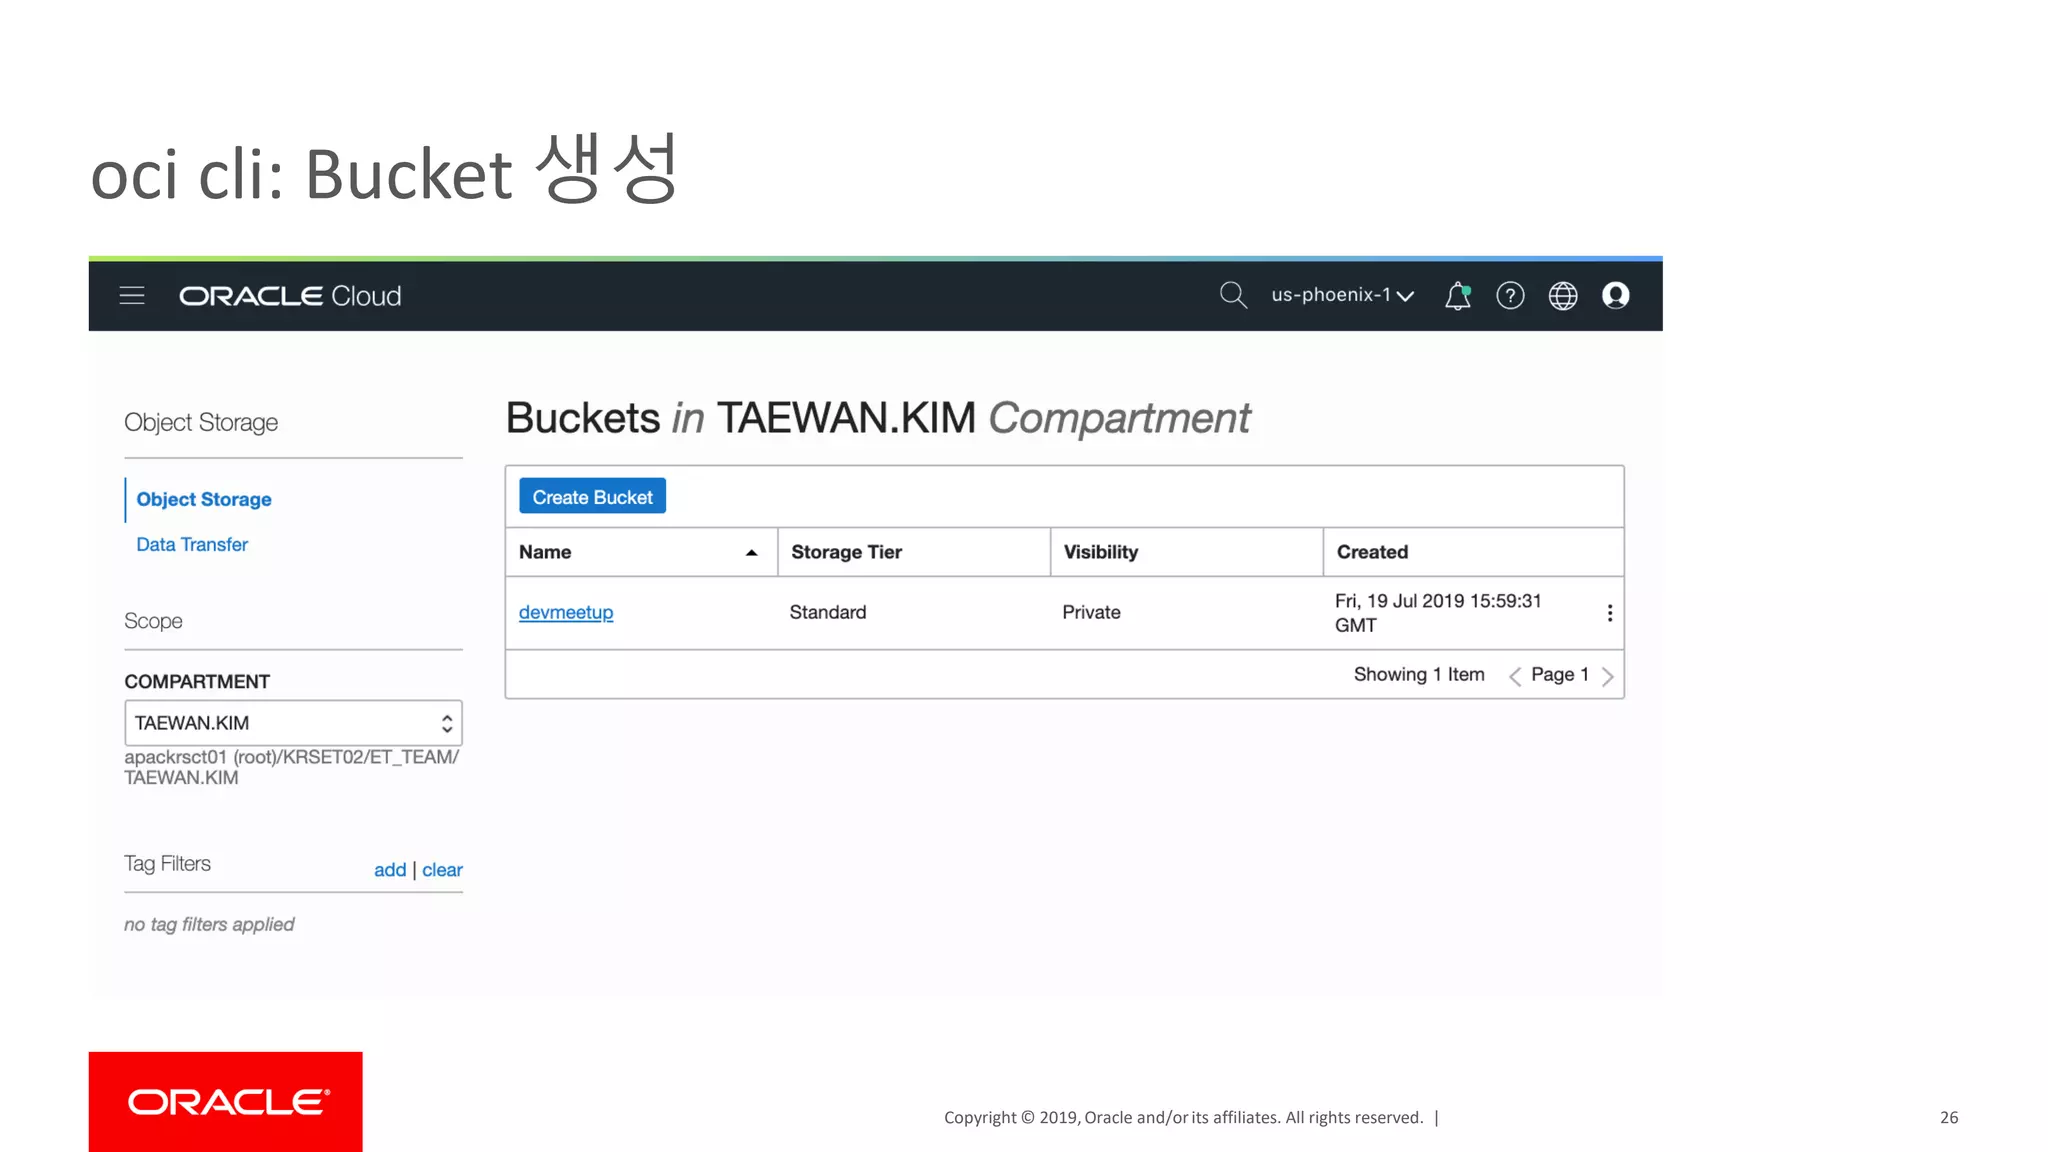The height and width of the screenshot is (1152, 2048).
Task: Select the Private visibility cell
Action: point(1091,612)
